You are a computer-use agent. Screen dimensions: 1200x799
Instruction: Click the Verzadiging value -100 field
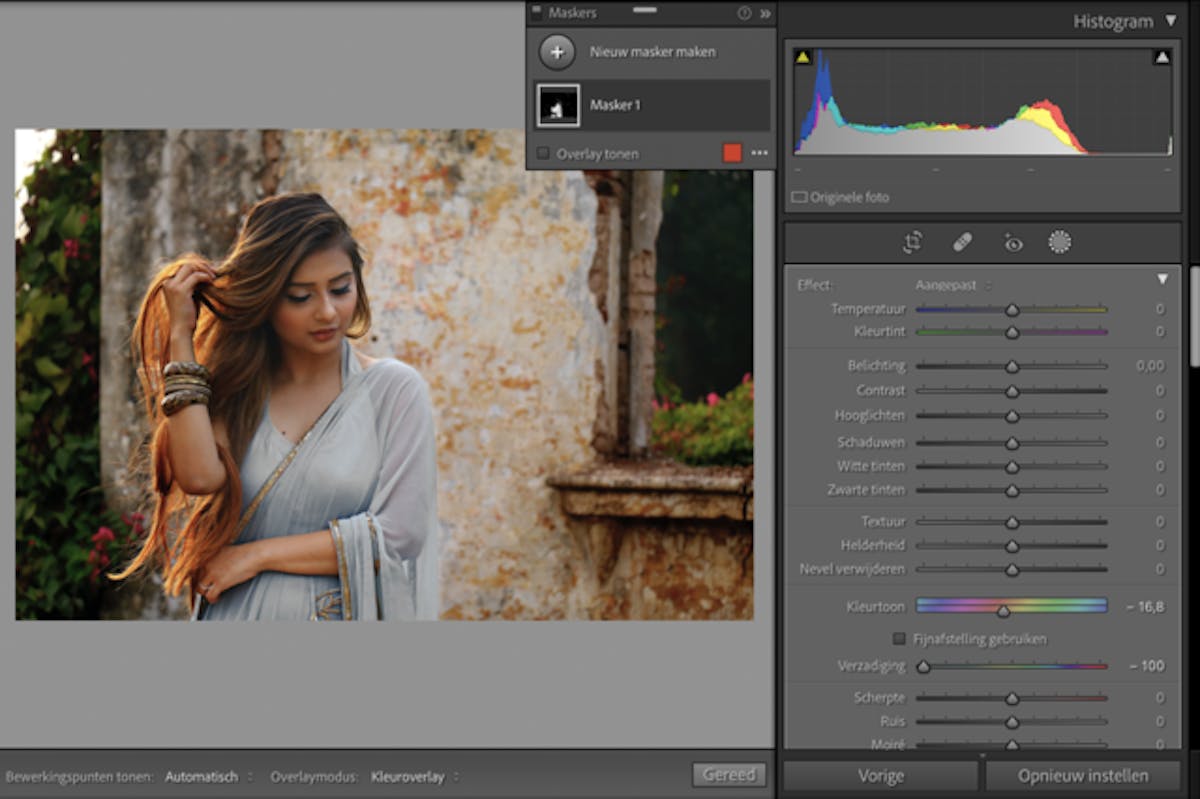click(x=1146, y=666)
